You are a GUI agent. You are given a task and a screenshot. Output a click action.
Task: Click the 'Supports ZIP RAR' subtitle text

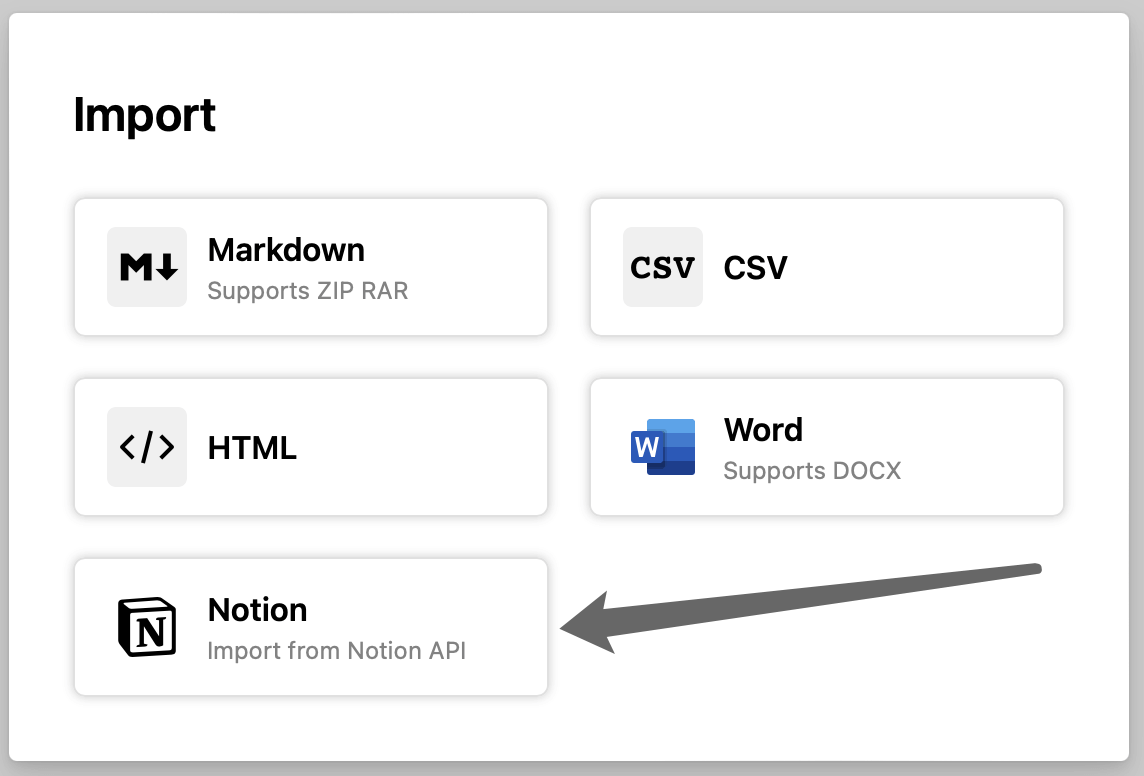coord(307,291)
